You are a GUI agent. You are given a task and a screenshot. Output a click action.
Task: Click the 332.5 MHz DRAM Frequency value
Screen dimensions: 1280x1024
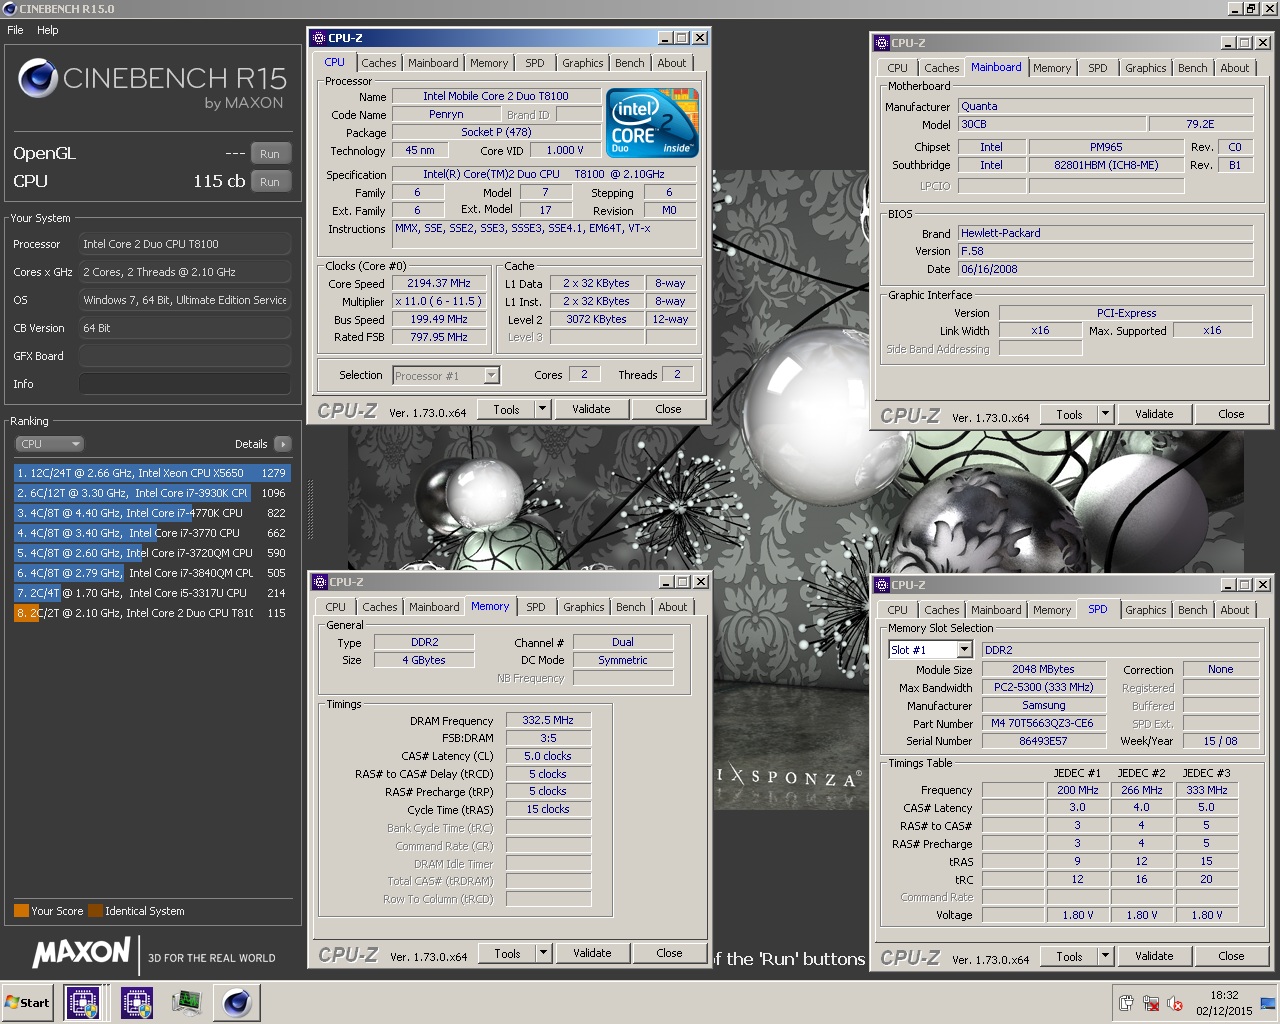[548, 720]
